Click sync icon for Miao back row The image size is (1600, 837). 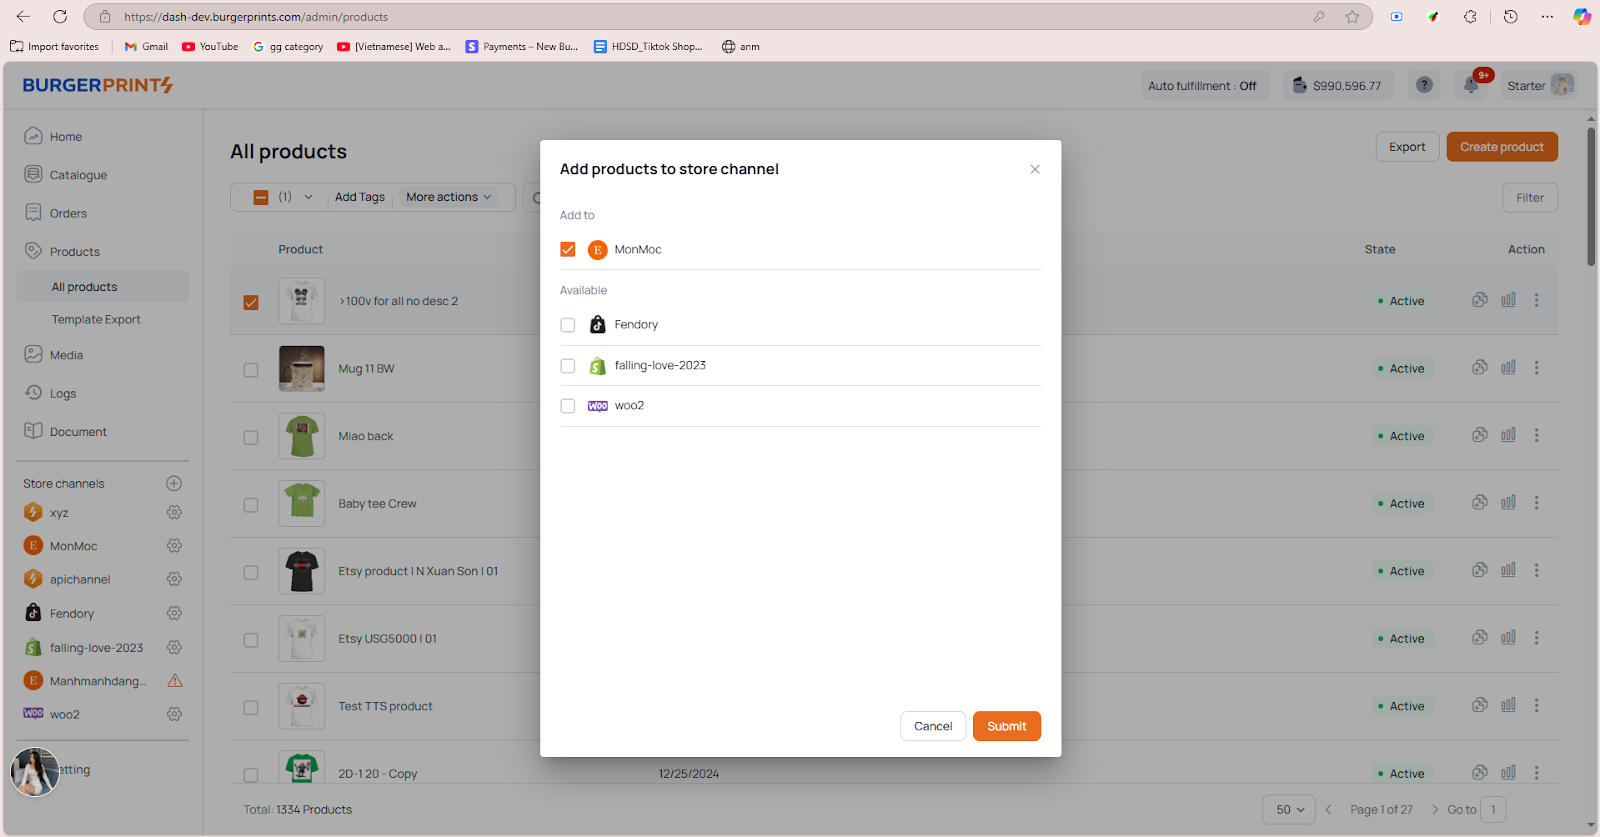click(1480, 435)
